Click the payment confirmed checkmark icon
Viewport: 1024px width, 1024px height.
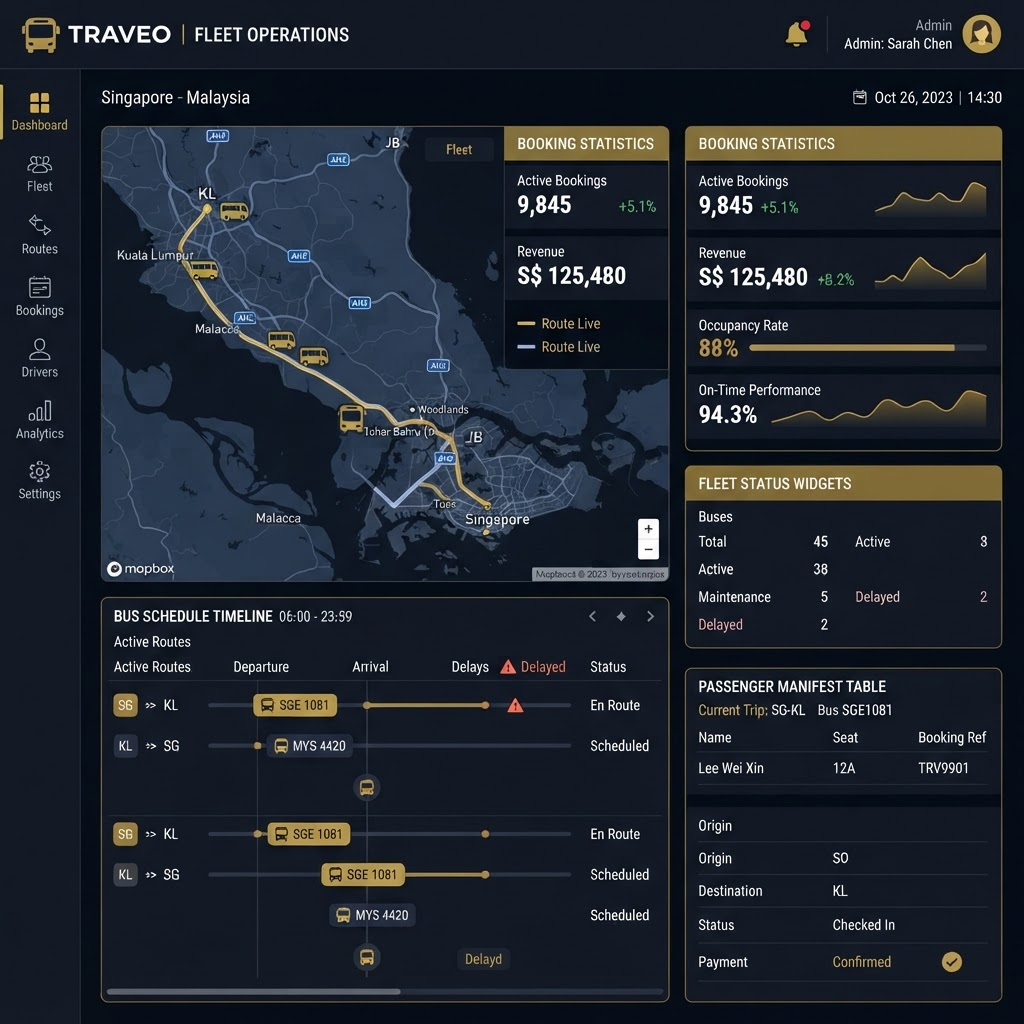tap(952, 961)
